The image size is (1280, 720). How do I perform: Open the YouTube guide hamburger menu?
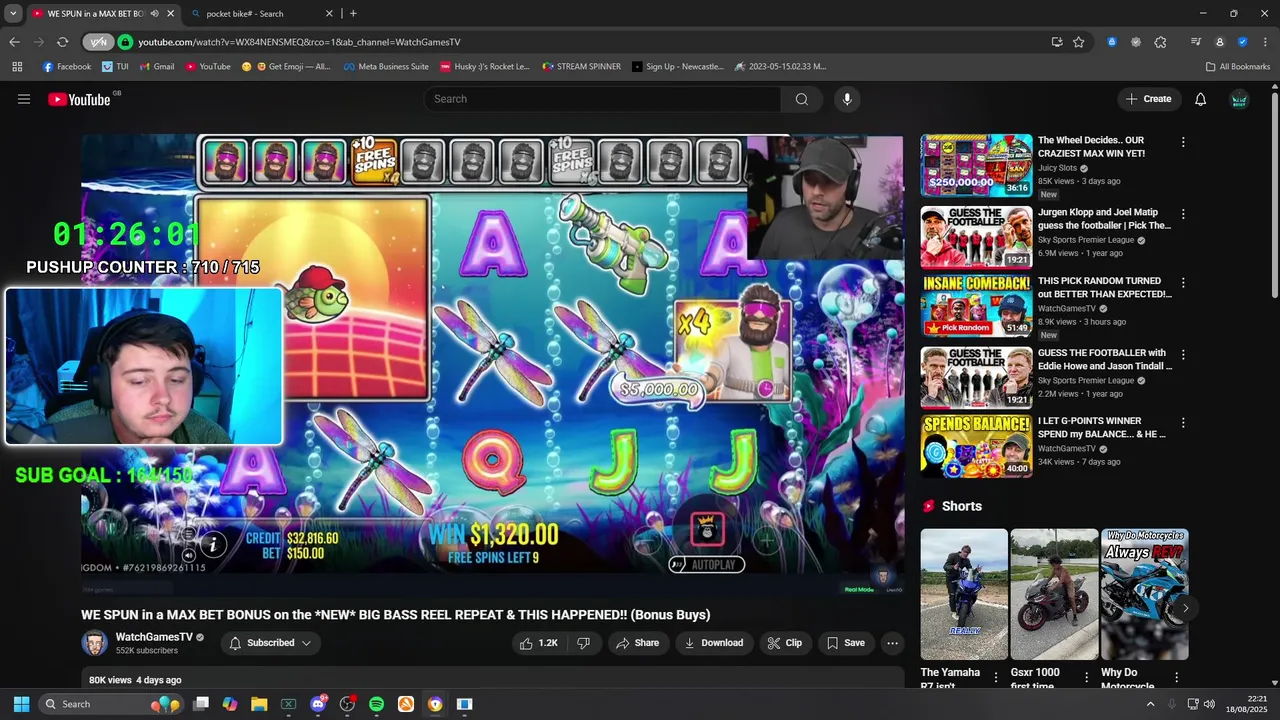[x=24, y=99]
